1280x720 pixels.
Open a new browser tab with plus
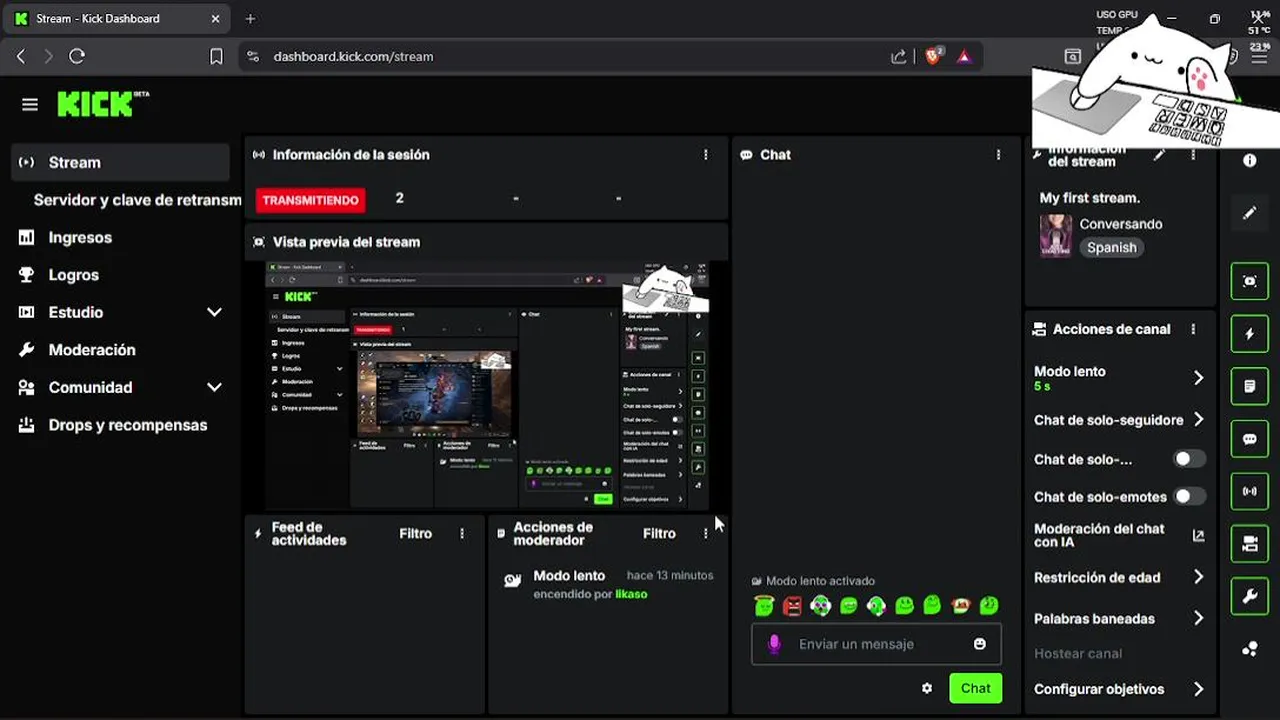click(x=250, y=19)
